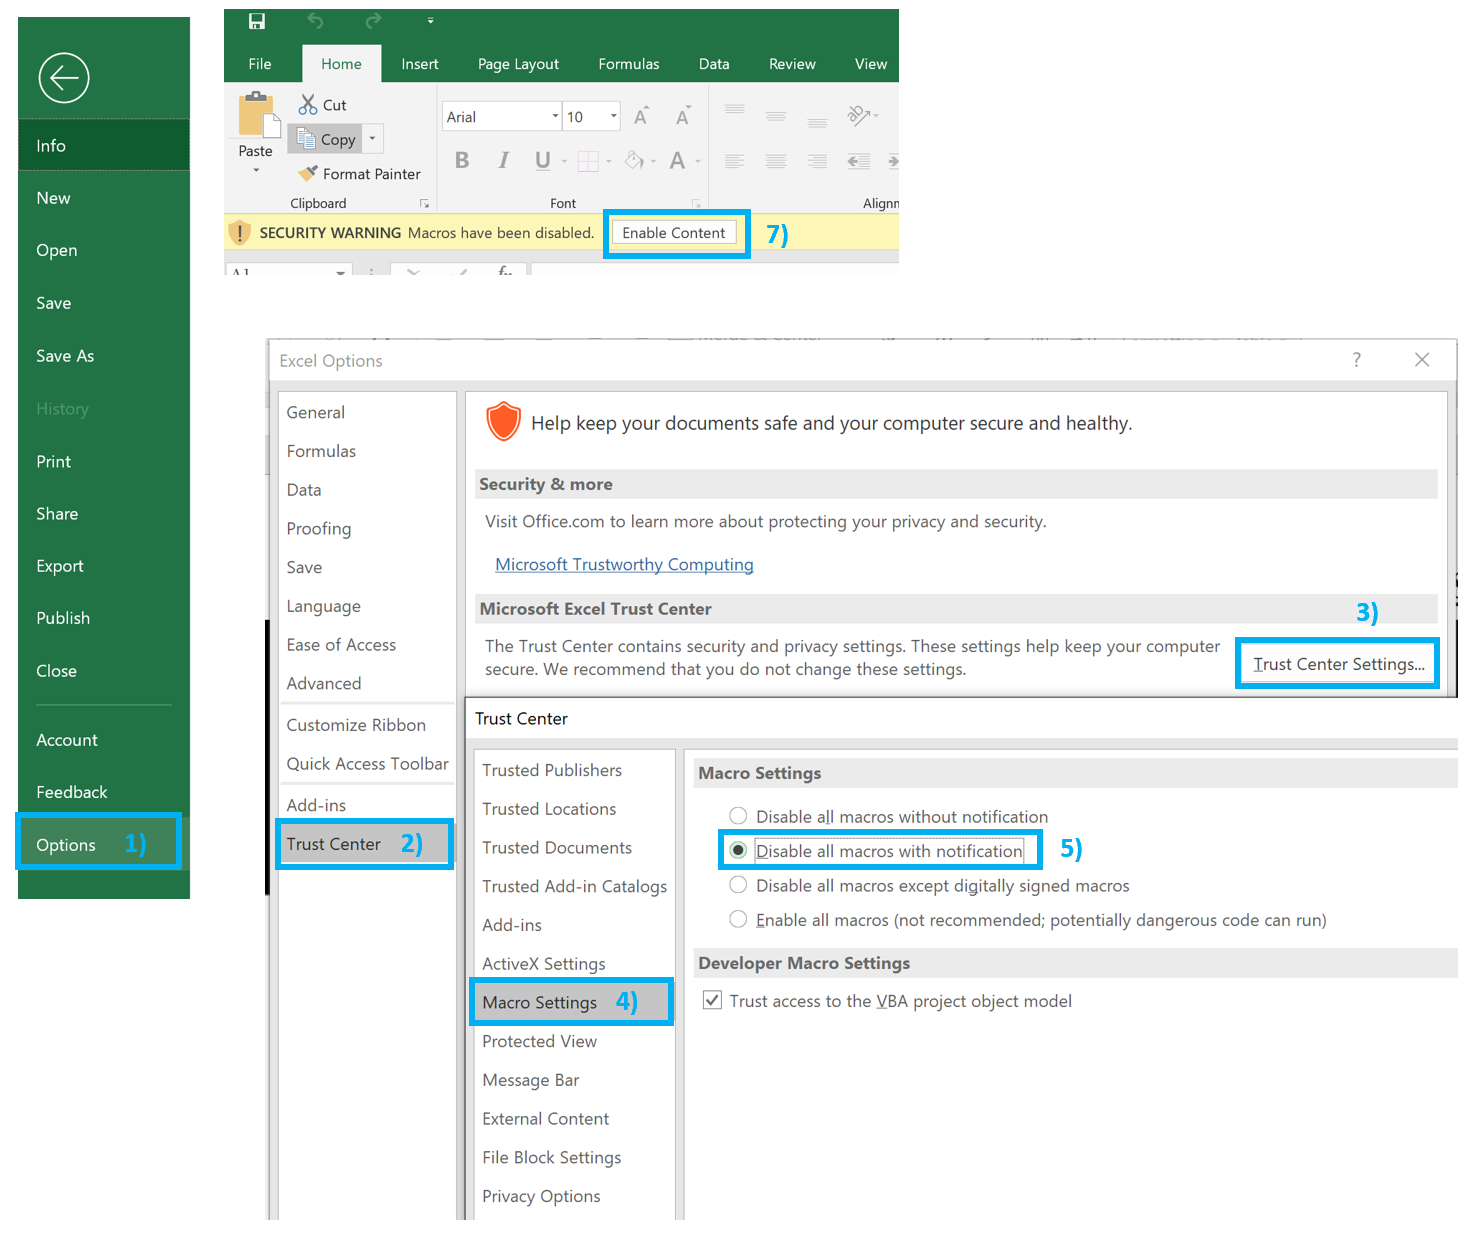The height and width of the screenshot is (1258, 1480).
Task: Click the Redo arrow icon
Action: coord(373,21)
